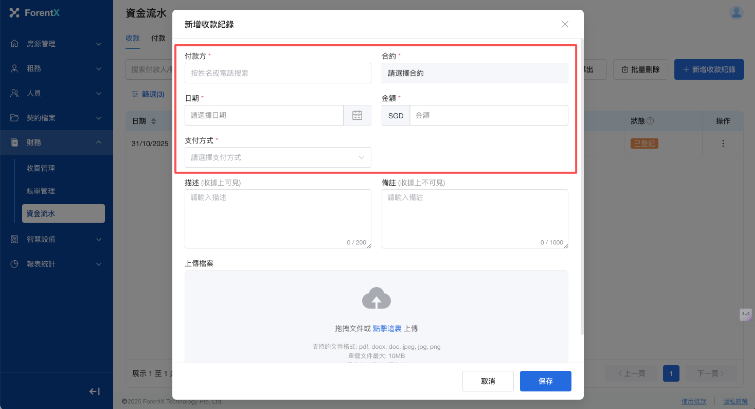This screenshot has height=409, width=755.
Task: Open the three-dot row actions menu
Action: point(723,143)
